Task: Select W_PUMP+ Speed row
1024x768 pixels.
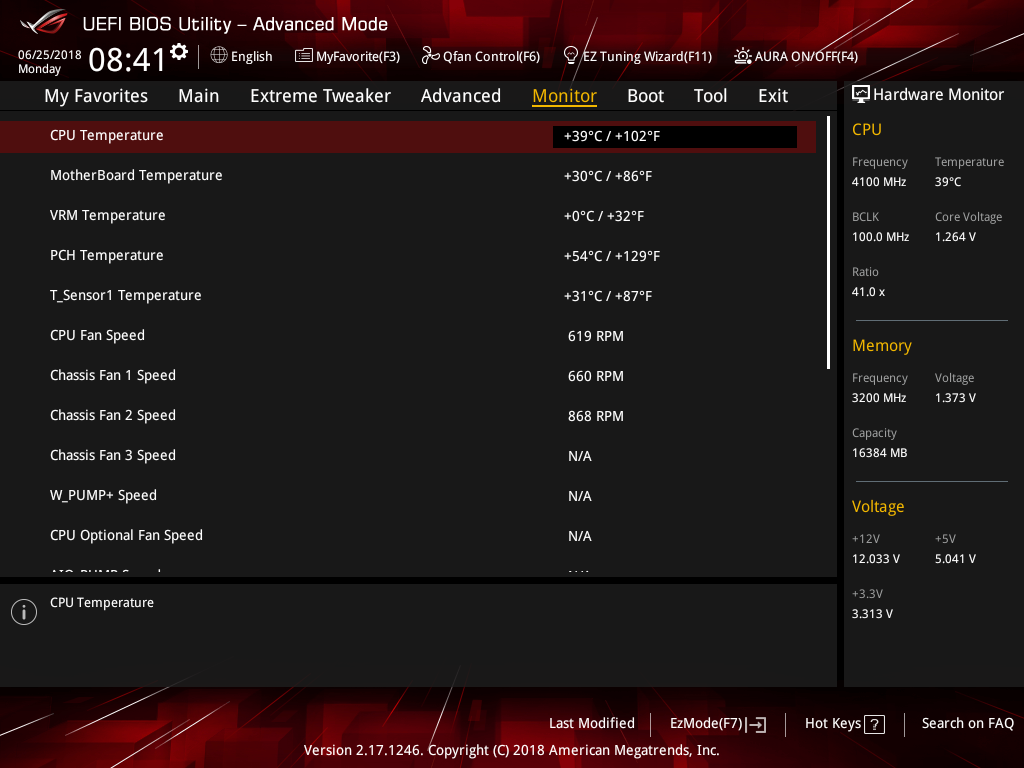Action: (408, 496)
